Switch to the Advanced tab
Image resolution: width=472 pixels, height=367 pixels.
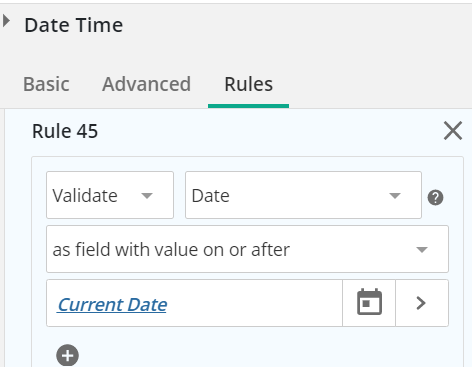pyautogui.click(x=146, y=84)
